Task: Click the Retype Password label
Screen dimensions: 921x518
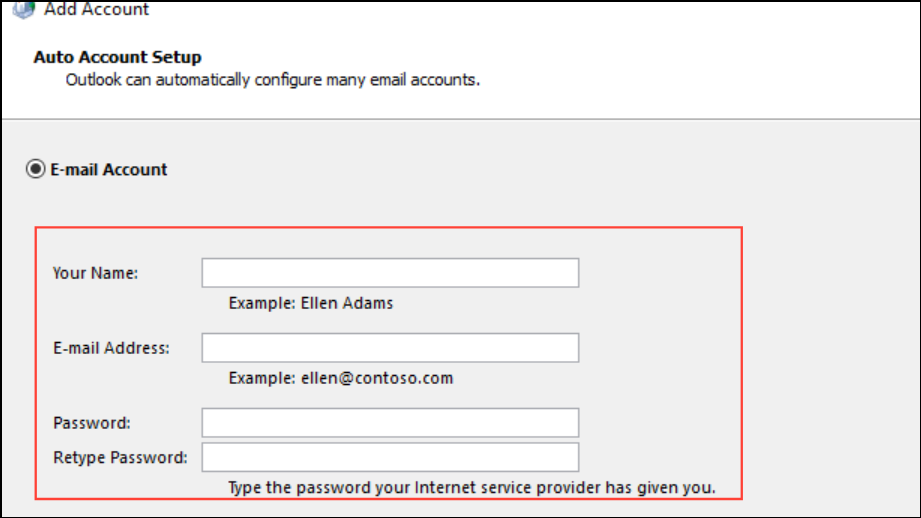Action: tap(120, 457)
